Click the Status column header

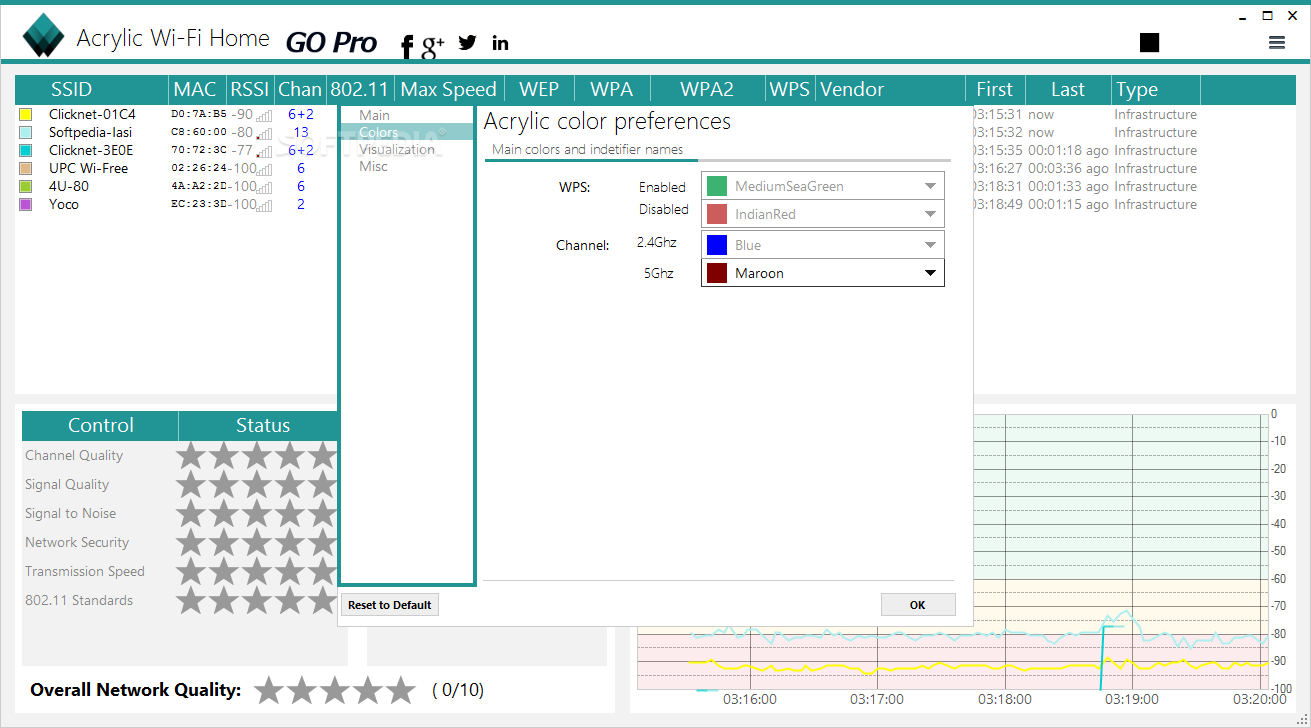click(x=262, y=426)
